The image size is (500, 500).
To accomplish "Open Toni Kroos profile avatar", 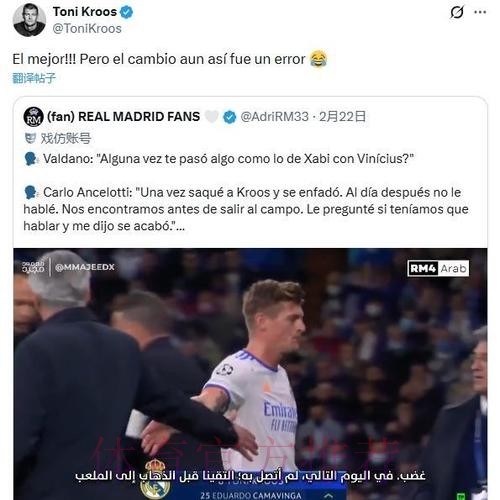I will (29, 20).
